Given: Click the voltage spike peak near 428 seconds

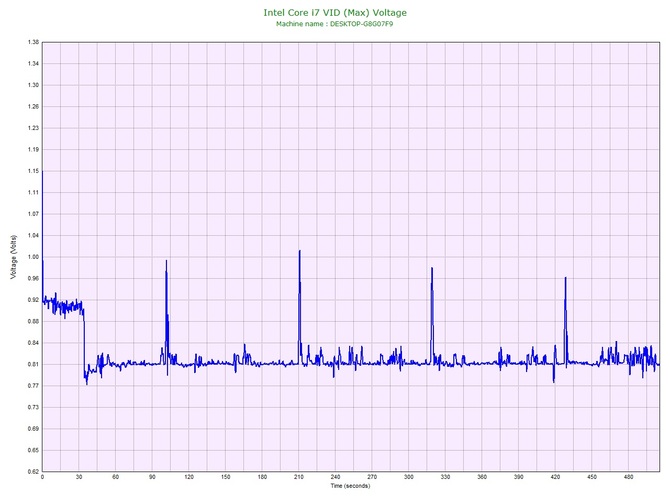Looking at the screenshot, I should click(566, 278).
